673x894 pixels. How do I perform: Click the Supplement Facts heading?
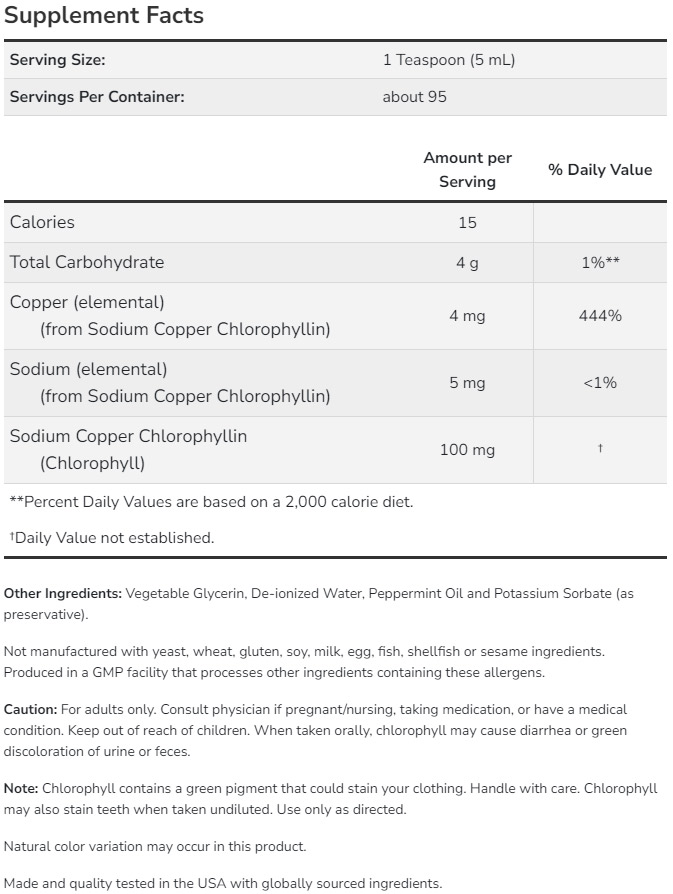click(103, 16)
